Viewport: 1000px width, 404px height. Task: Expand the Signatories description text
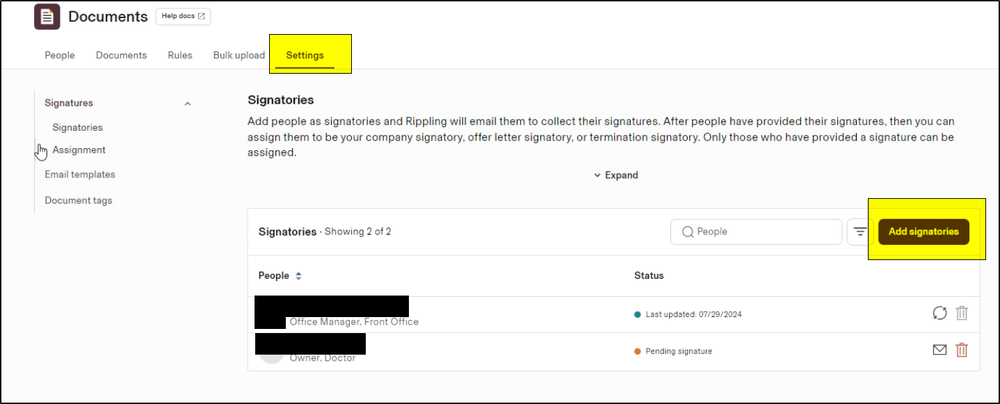click(x=615, y=175)
